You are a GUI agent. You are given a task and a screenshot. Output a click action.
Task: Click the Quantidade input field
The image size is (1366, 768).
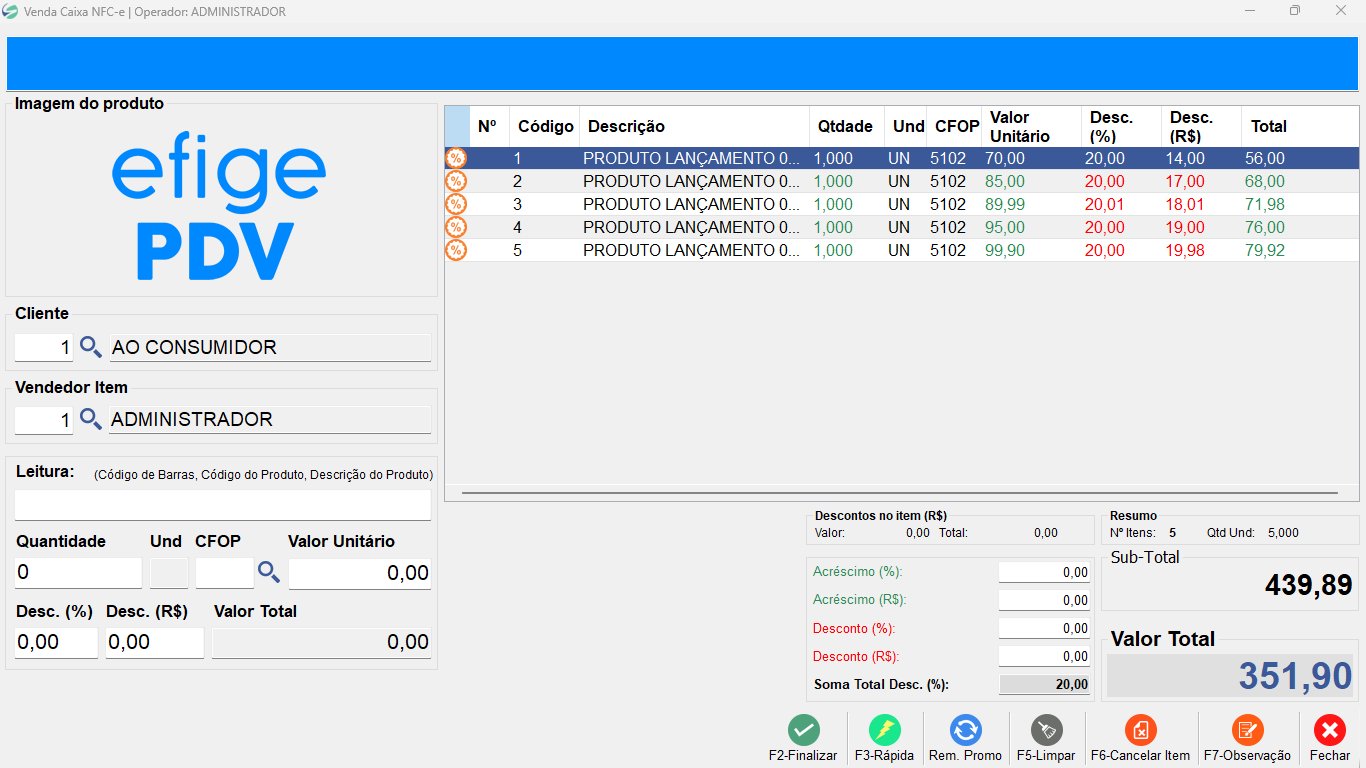(78, 573)
